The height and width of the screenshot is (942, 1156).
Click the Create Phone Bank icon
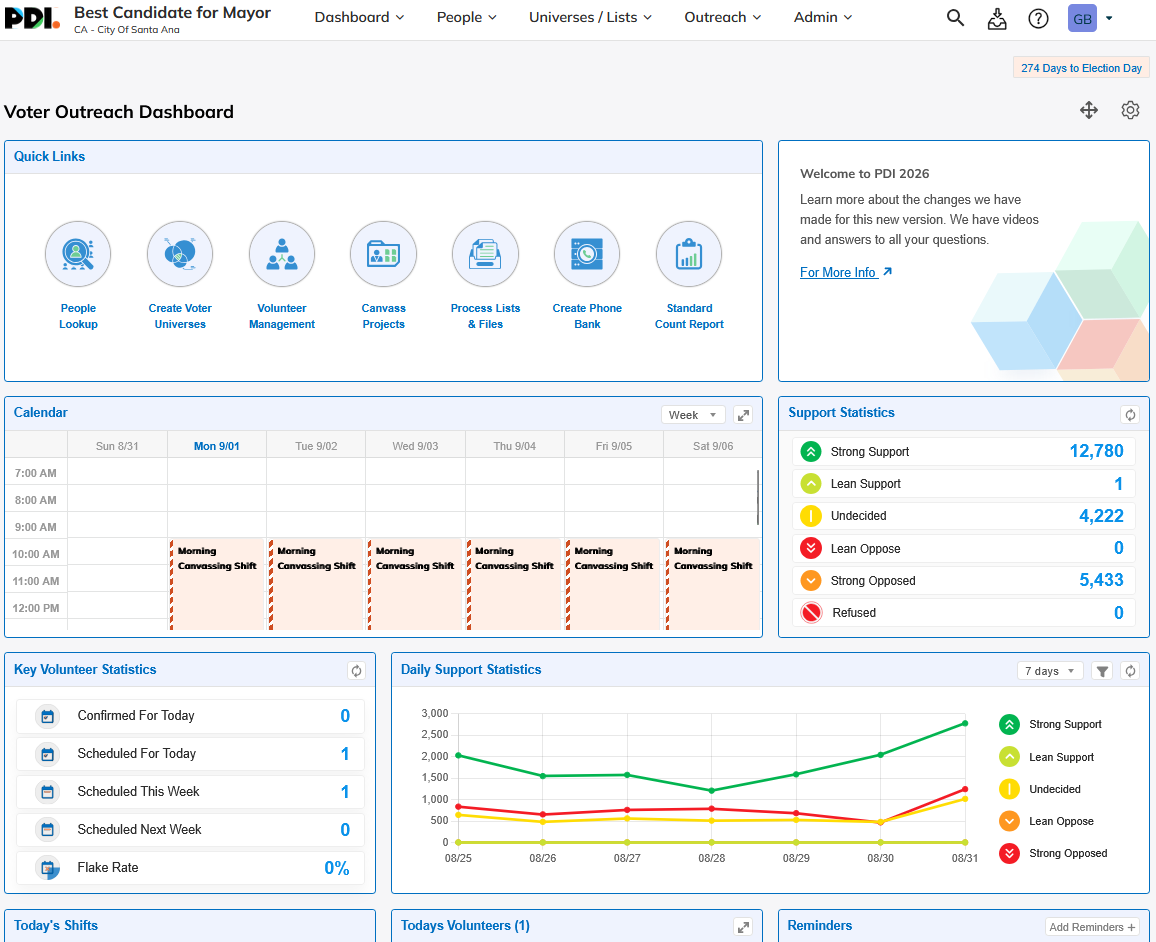pyautogui.click(x=587, y=254)
